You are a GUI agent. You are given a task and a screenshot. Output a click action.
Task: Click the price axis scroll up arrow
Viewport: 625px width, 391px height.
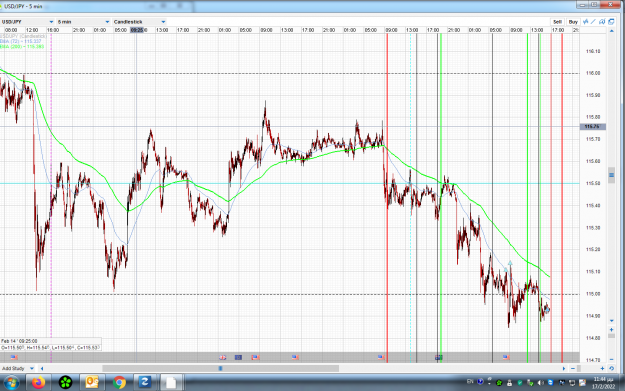pos(611,31)
